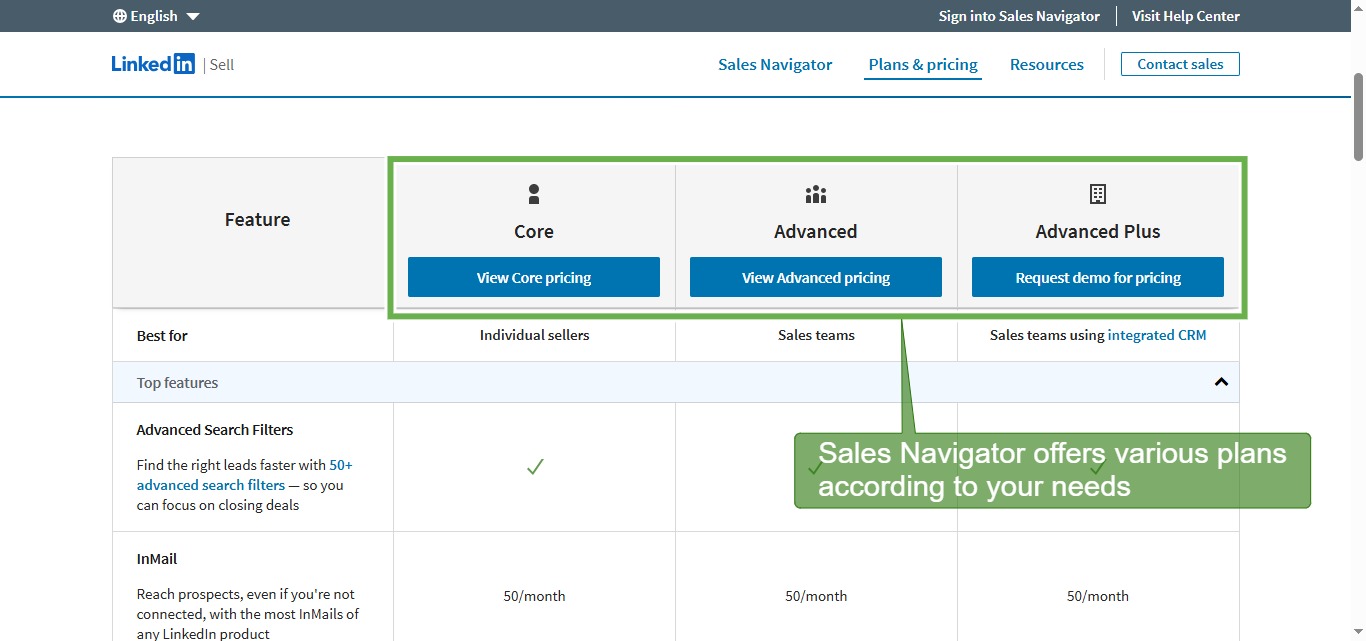Select the Plans & pricing tab
This screenshot has height=641, width=1366.
[922, 64]
